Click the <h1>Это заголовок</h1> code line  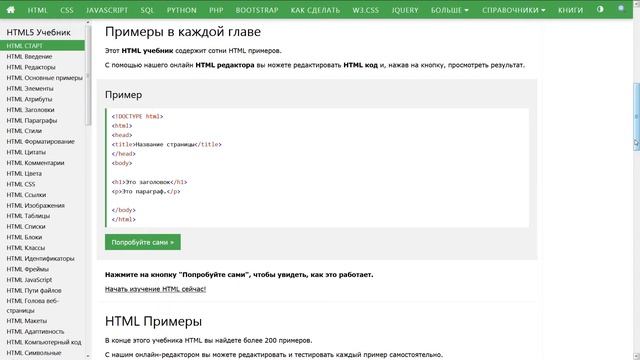pos(149,182)
